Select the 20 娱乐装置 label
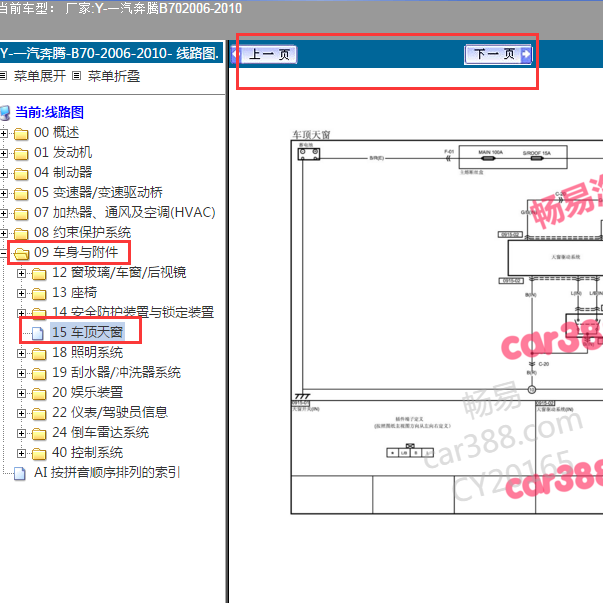This screenshot has width=603, height=603. 88,392
